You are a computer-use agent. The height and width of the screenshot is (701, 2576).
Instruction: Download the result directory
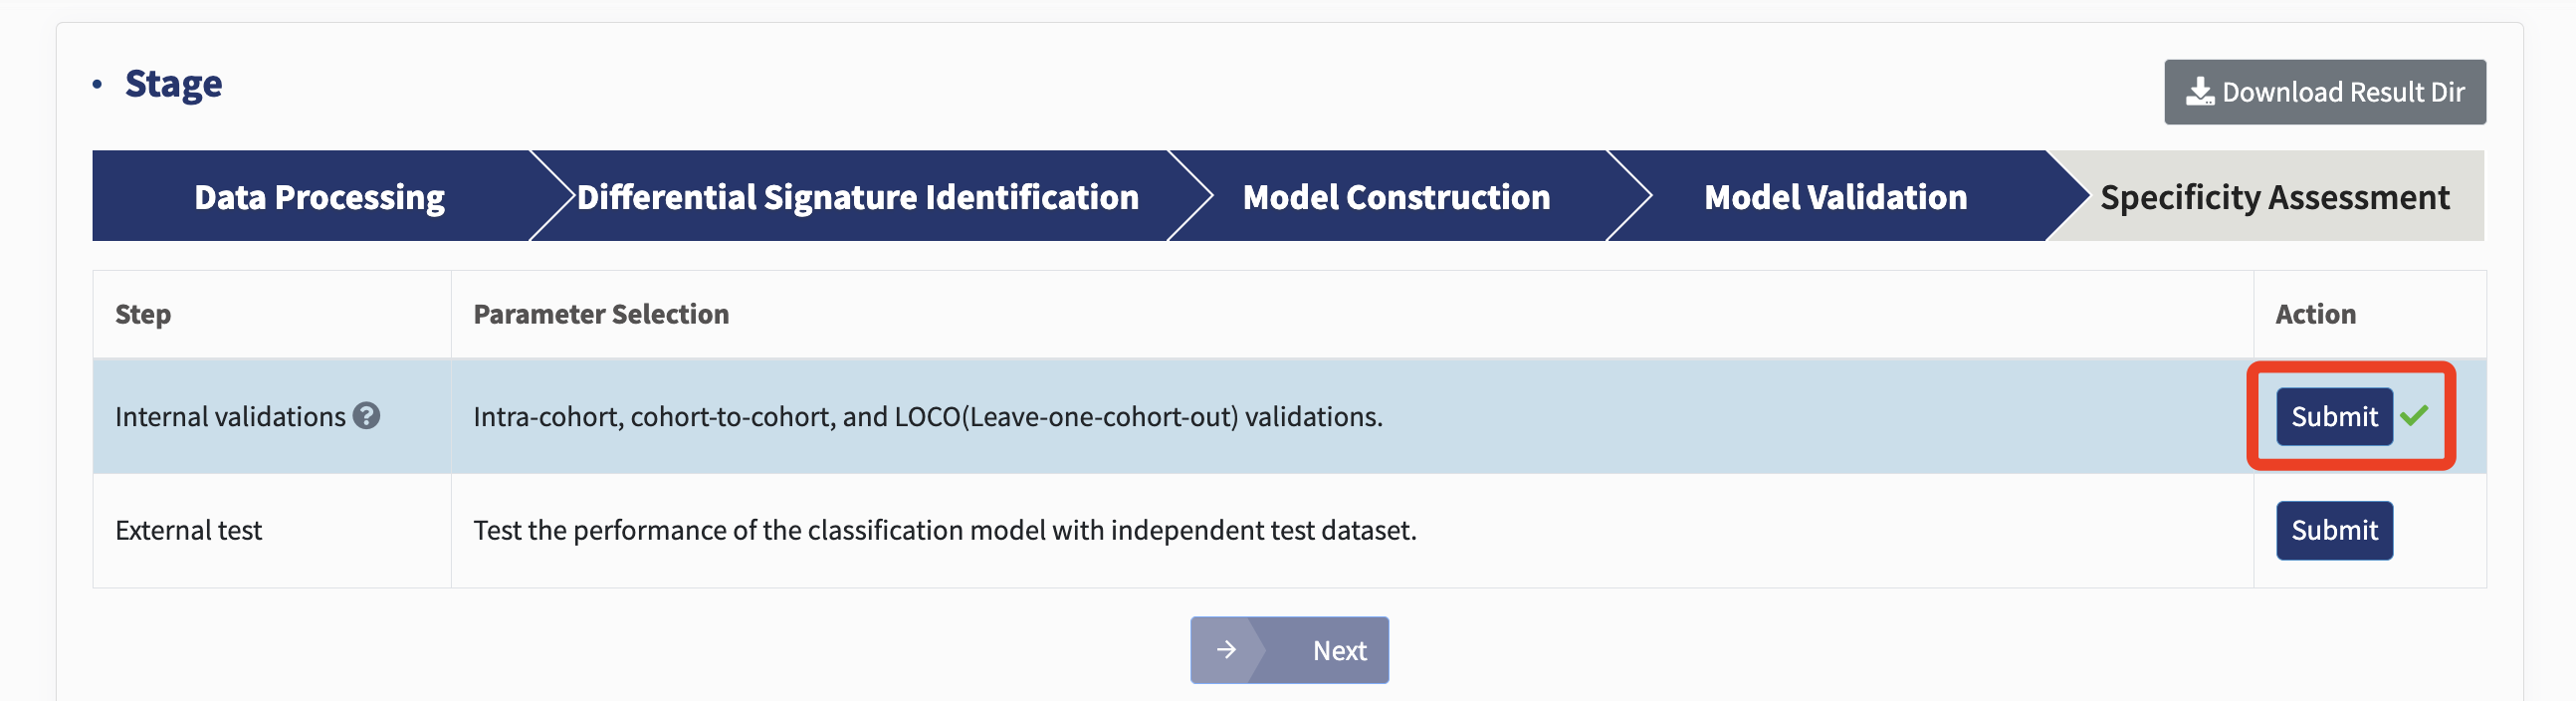click(x=2325, y=92)
